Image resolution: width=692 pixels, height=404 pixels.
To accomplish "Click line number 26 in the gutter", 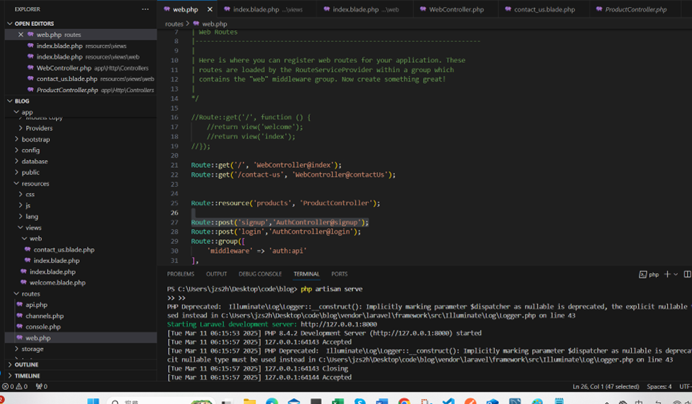I will coord(174,212).
